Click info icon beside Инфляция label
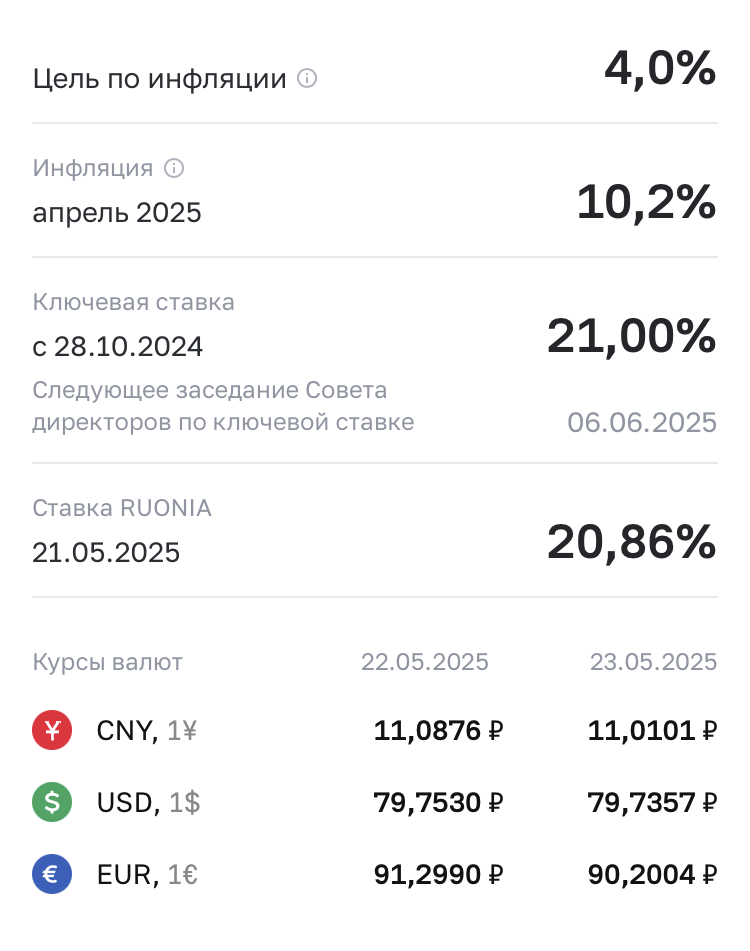This screenshot has width=750, height=951. 174,168
